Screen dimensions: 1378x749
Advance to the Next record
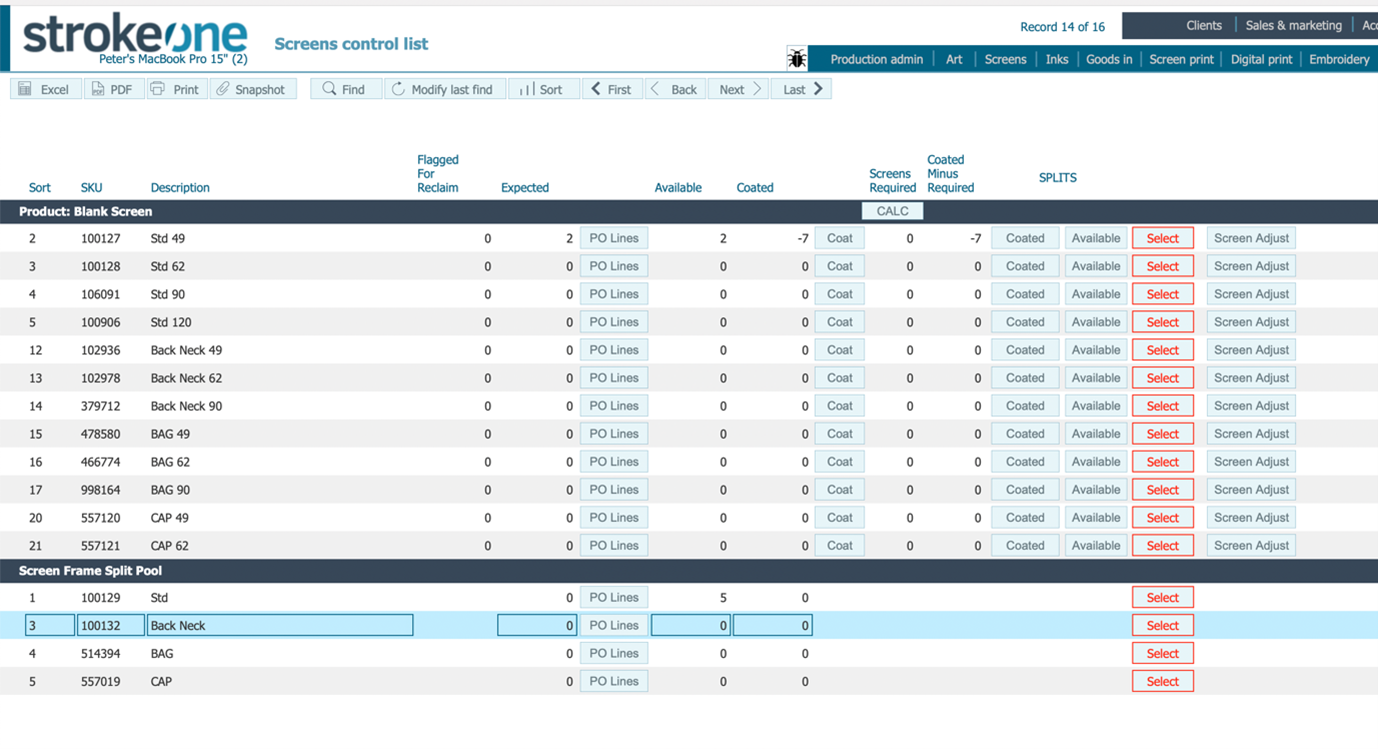(738, 89)
